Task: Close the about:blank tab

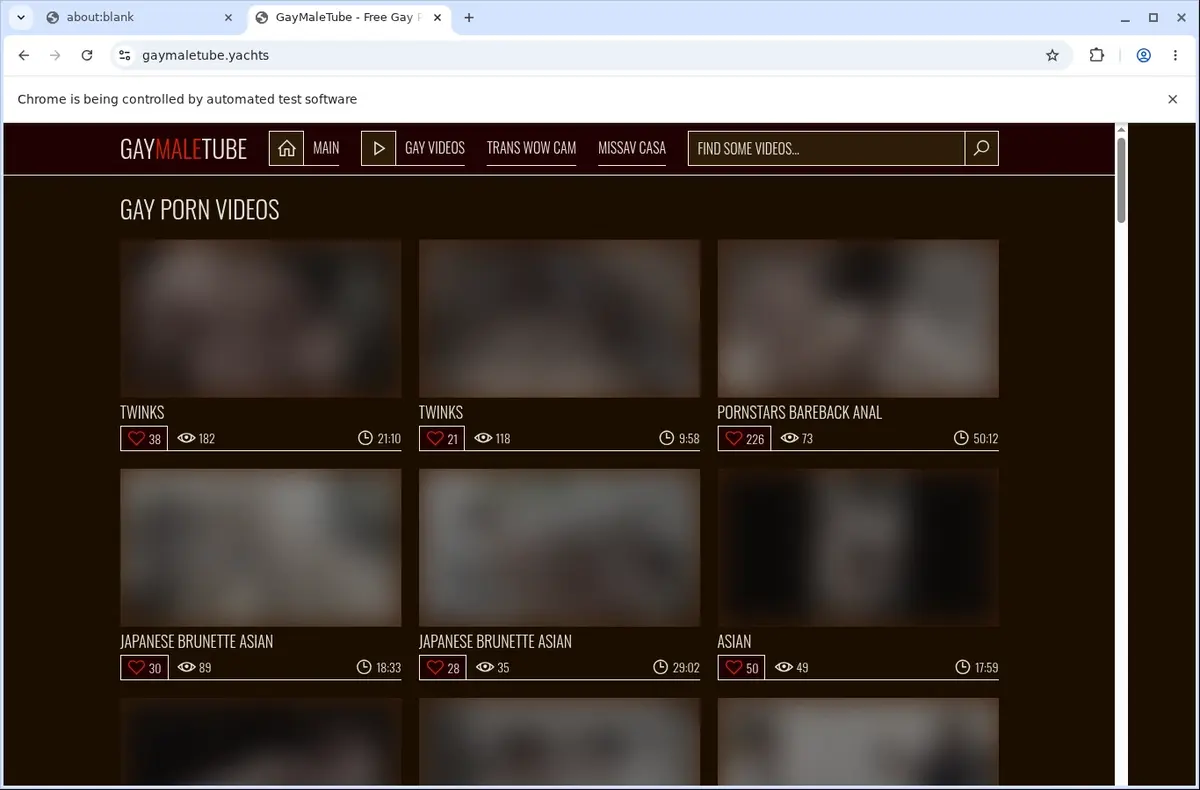Action: click(228, 17)
